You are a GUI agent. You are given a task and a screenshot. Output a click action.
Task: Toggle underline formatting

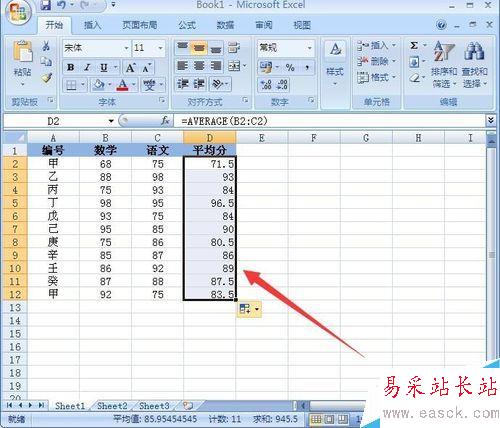tap(104, 68)
